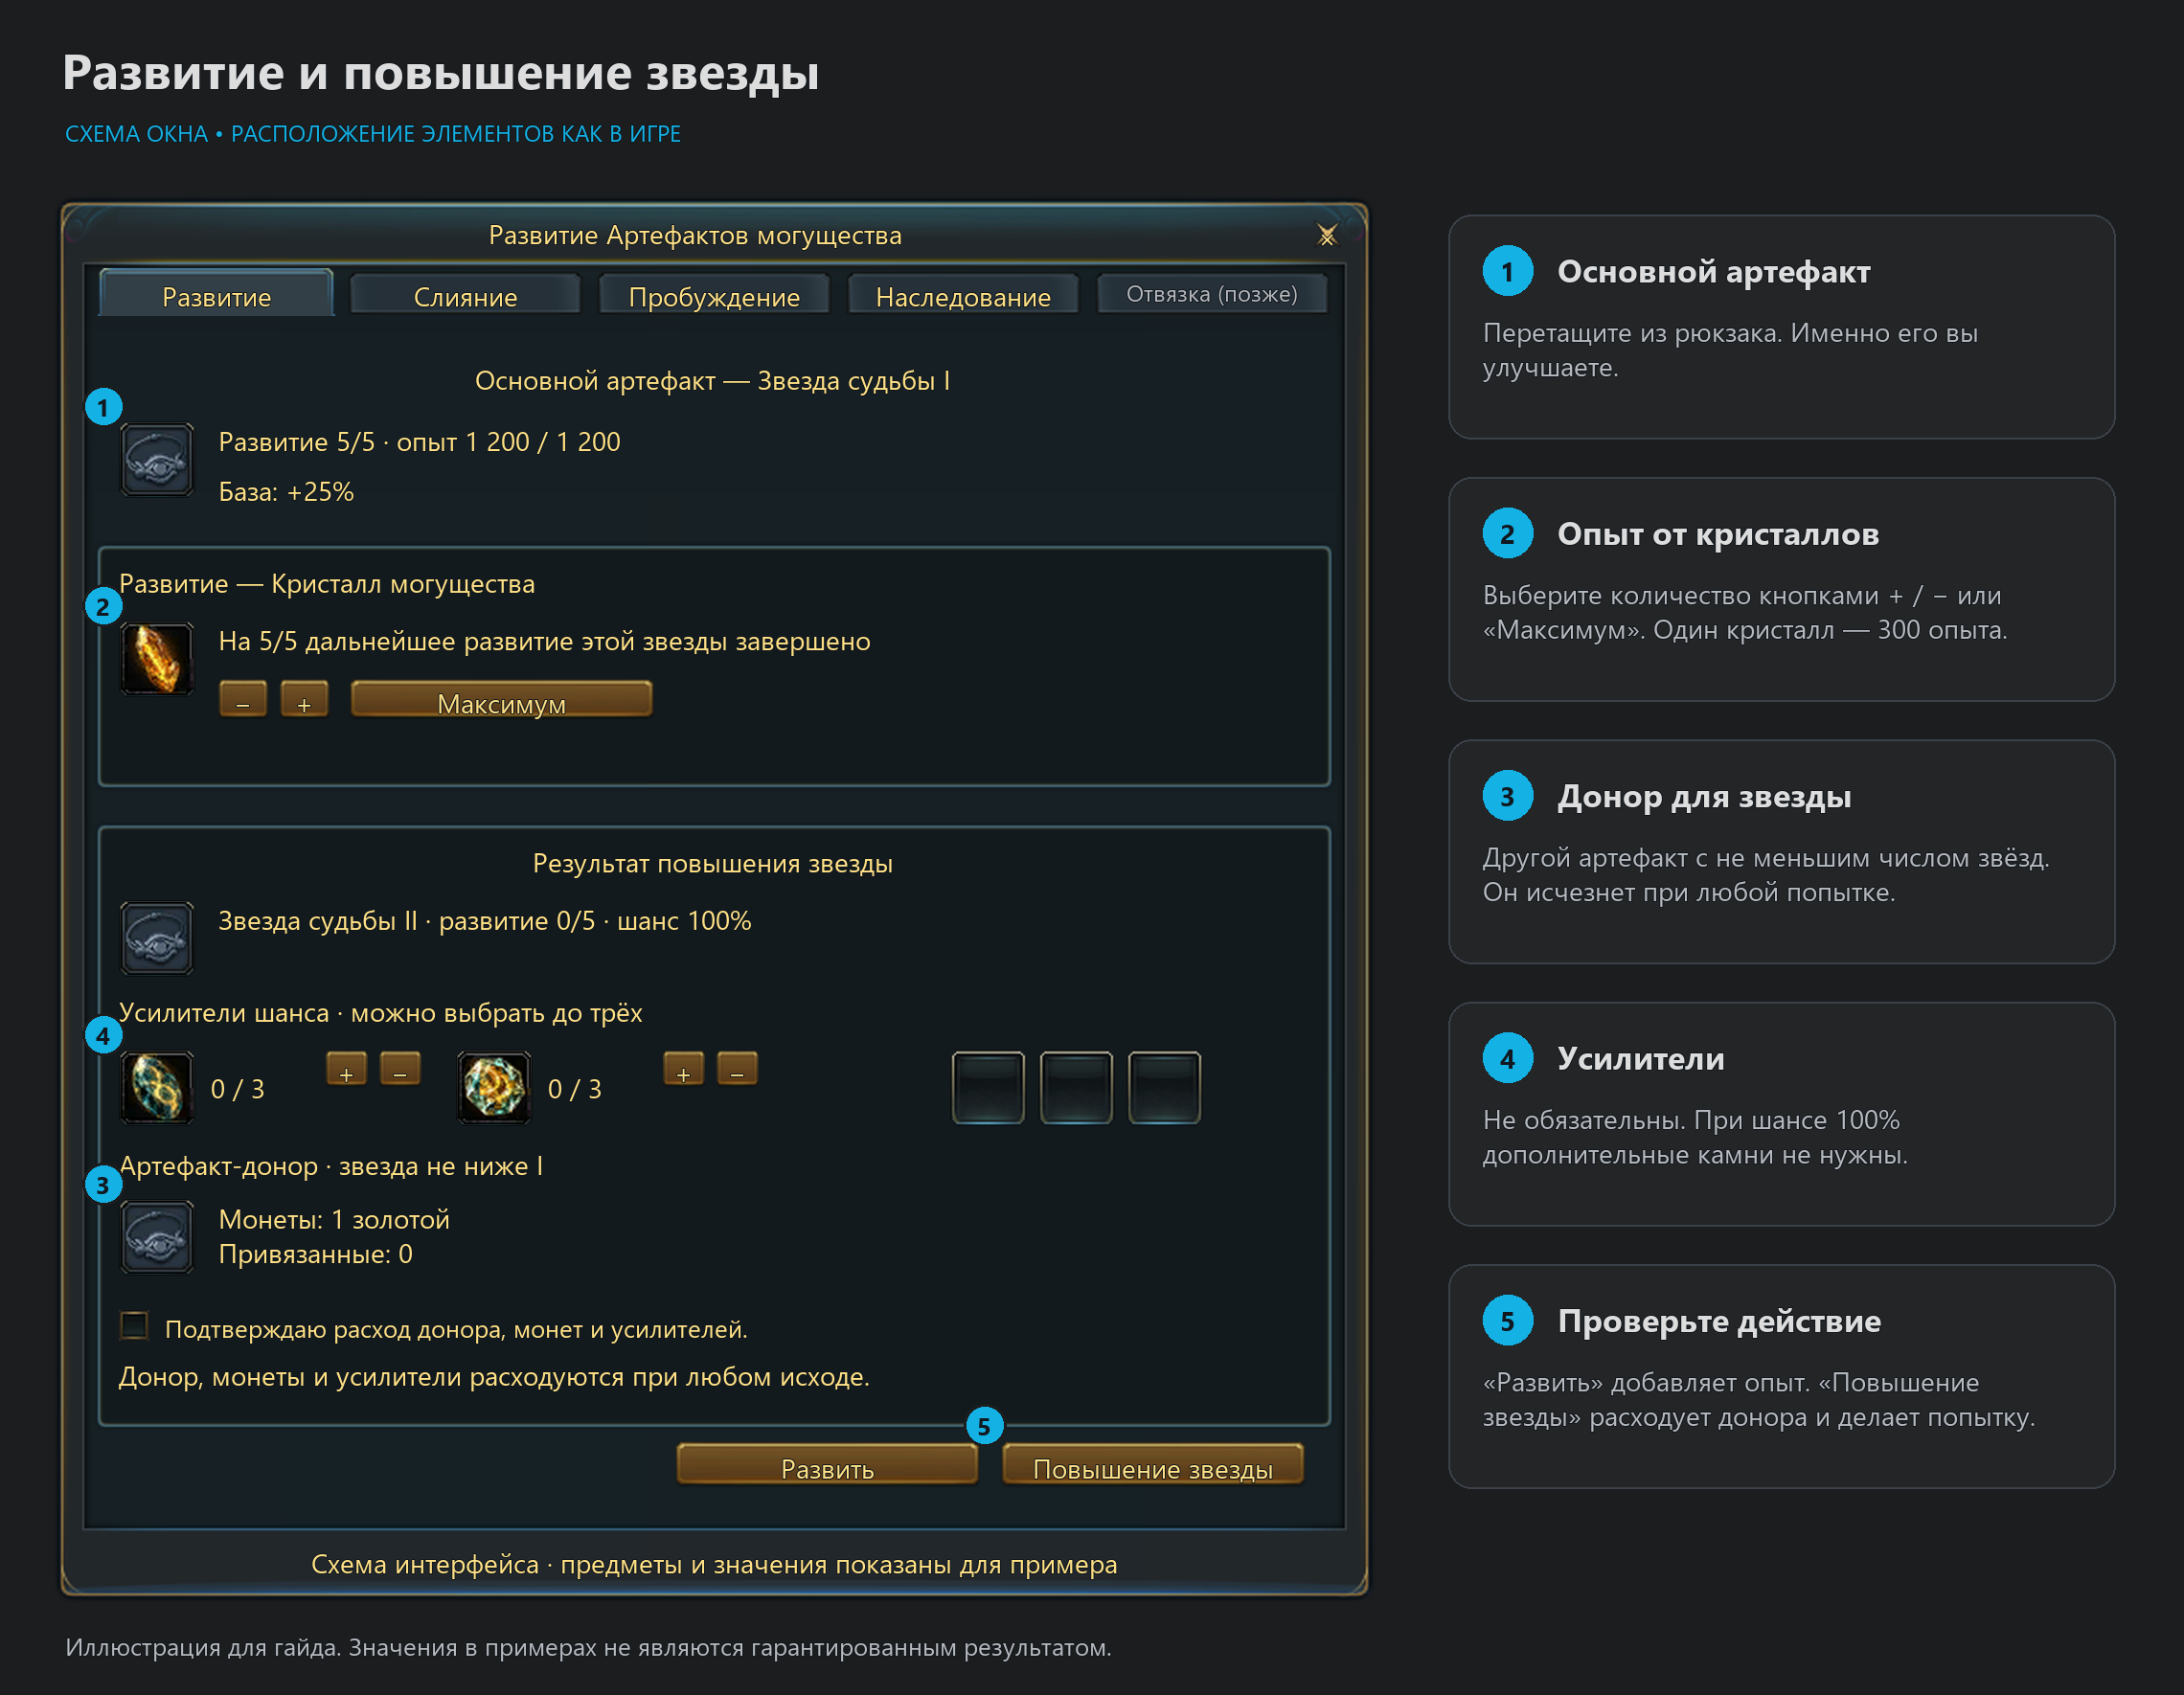Click the 'Опыт от кристаллов' legend card title

tap(1718, 535)
